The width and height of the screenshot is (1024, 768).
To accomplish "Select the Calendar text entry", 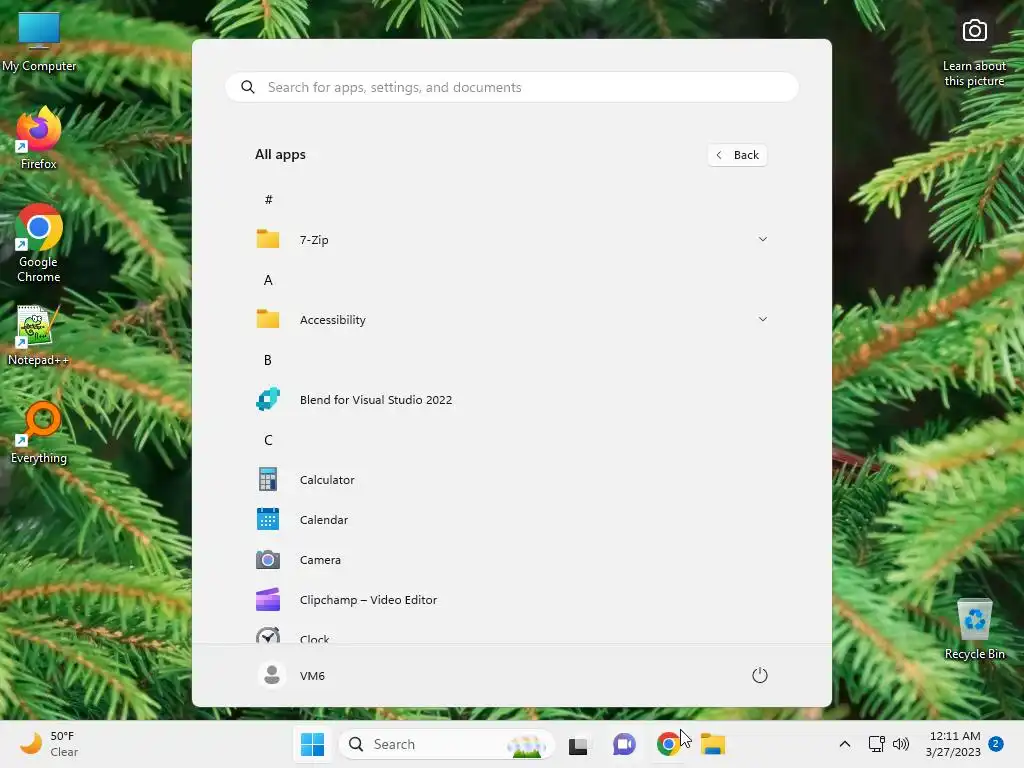I will pos(323,520).
